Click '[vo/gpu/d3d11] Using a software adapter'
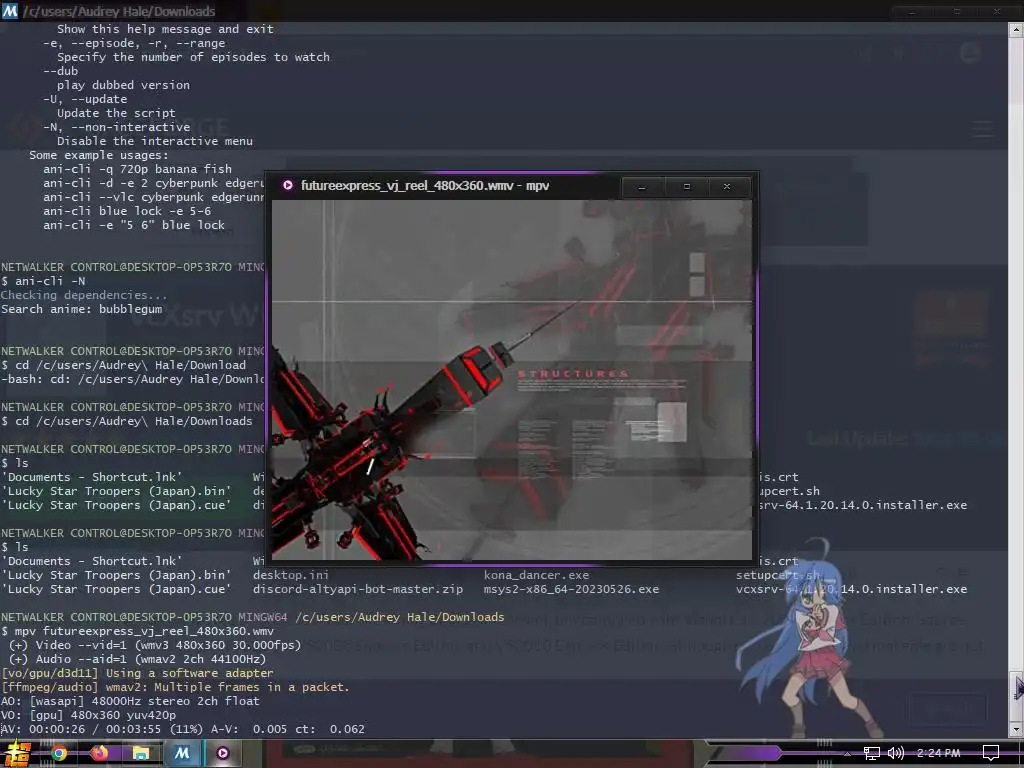This screenshot has height=768, width=1024. click(138, 673)
